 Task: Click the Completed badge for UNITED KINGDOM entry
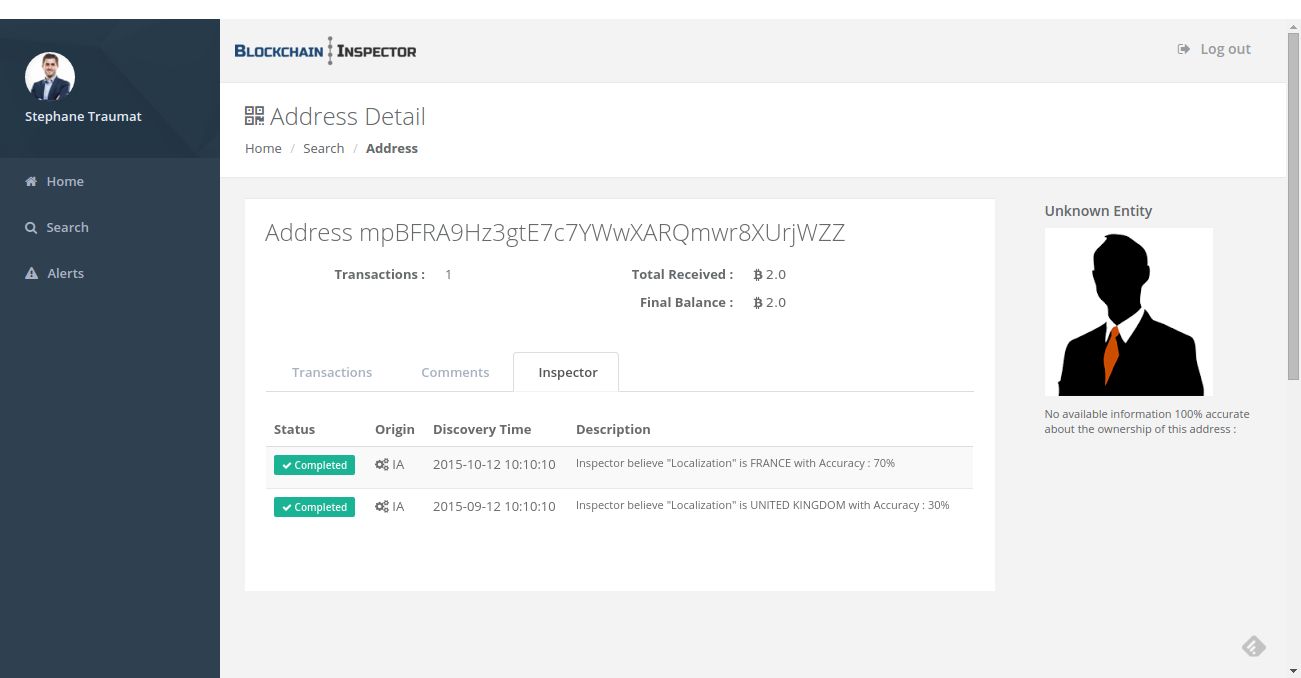[x=314, y=507]
